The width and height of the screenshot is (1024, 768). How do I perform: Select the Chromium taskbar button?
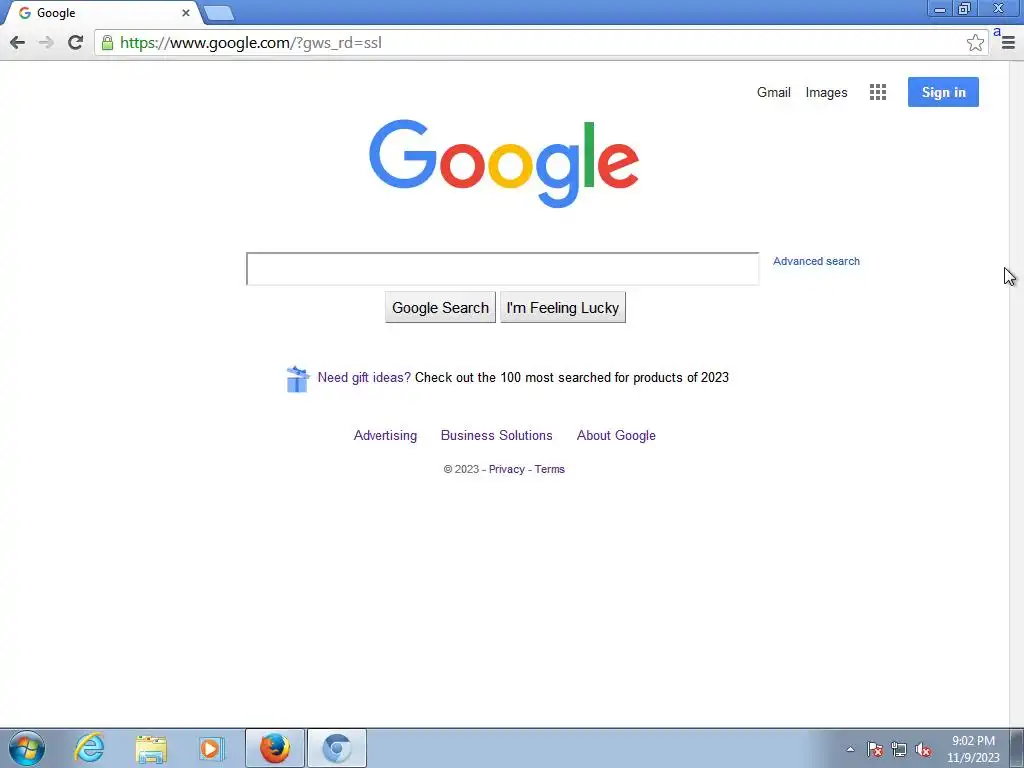pyautogui.click(x=336, y=748)
